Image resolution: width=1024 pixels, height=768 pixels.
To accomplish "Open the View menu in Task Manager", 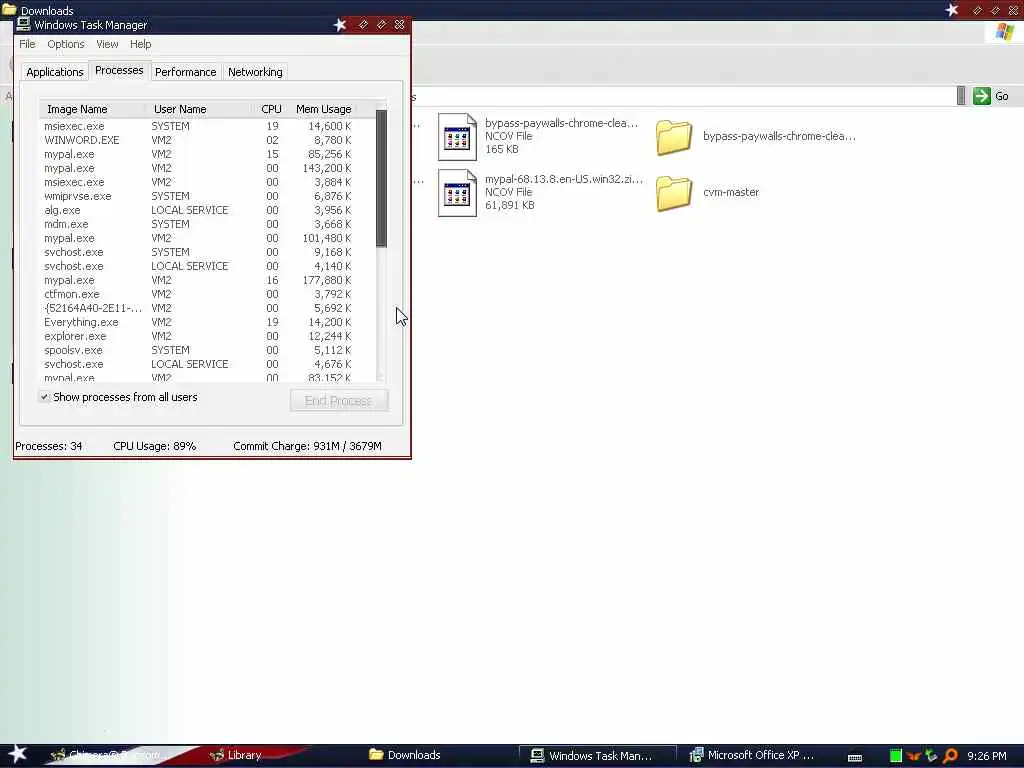I will (107, 44).
